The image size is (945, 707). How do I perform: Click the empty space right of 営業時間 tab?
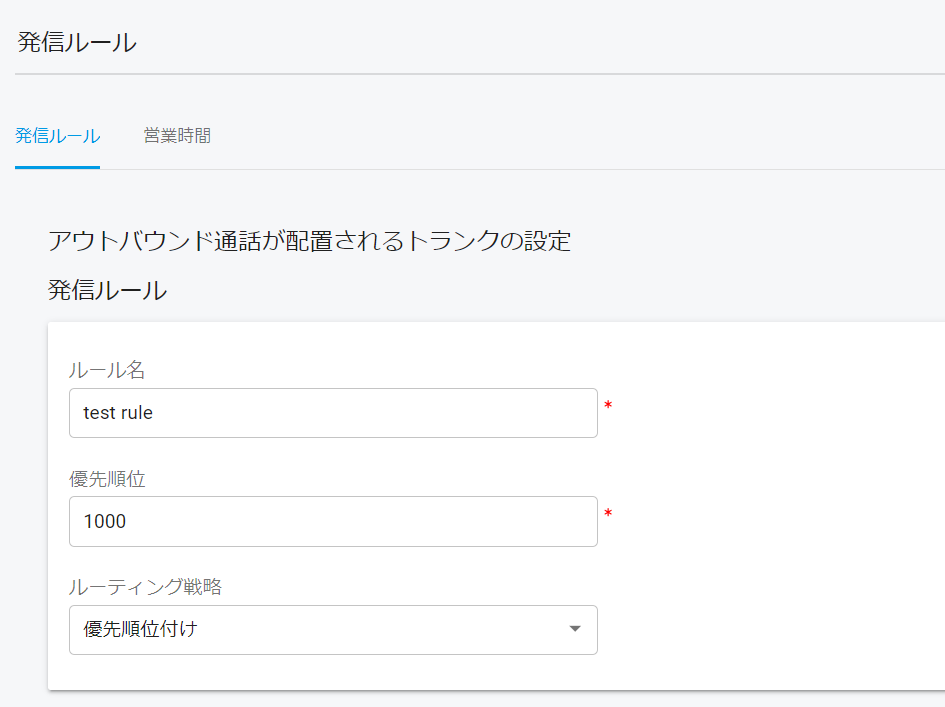point(579,136)
